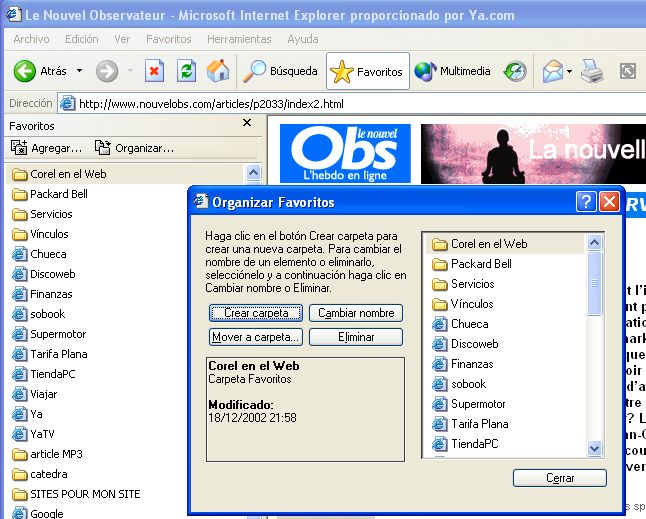Click the History clock icon
This screenshot has width=646, height=519.
[515, 71]
